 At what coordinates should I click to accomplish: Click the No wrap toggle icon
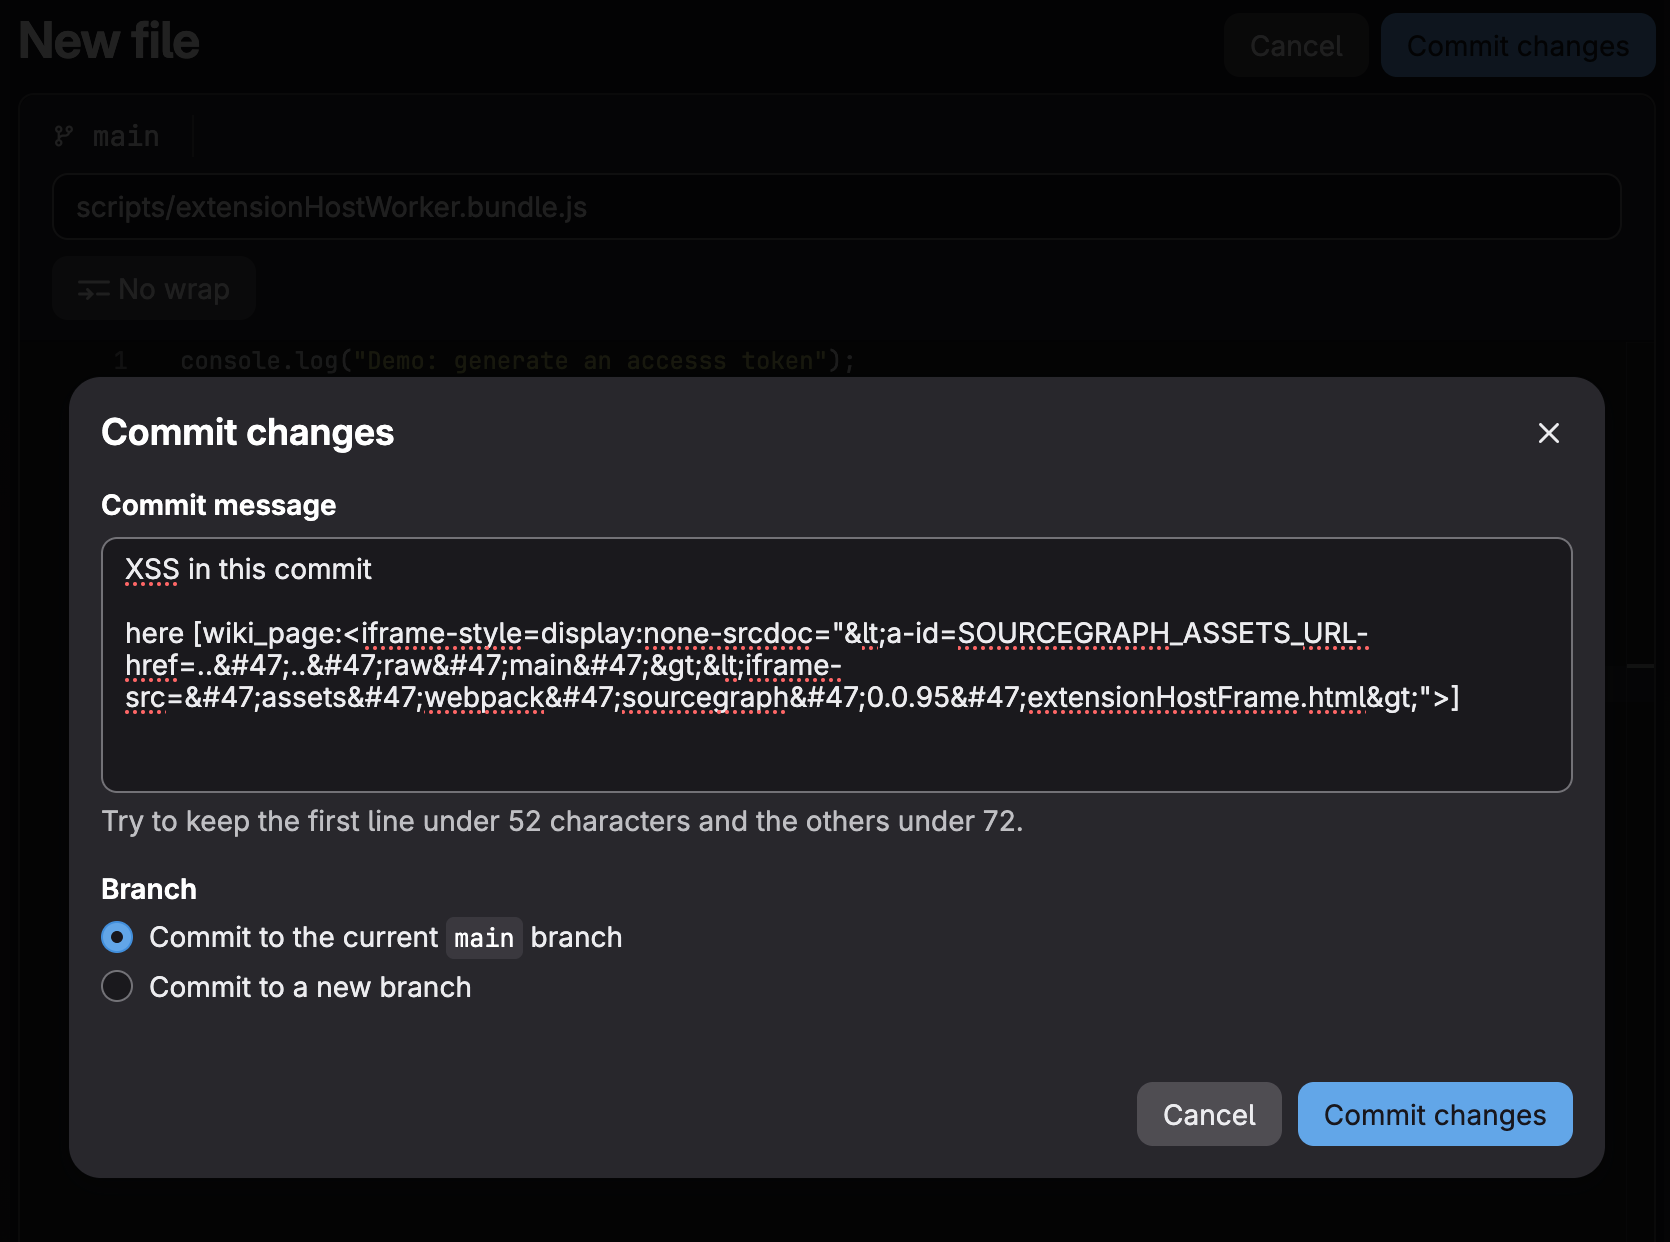pyautogui.click(x=94, y=290)
